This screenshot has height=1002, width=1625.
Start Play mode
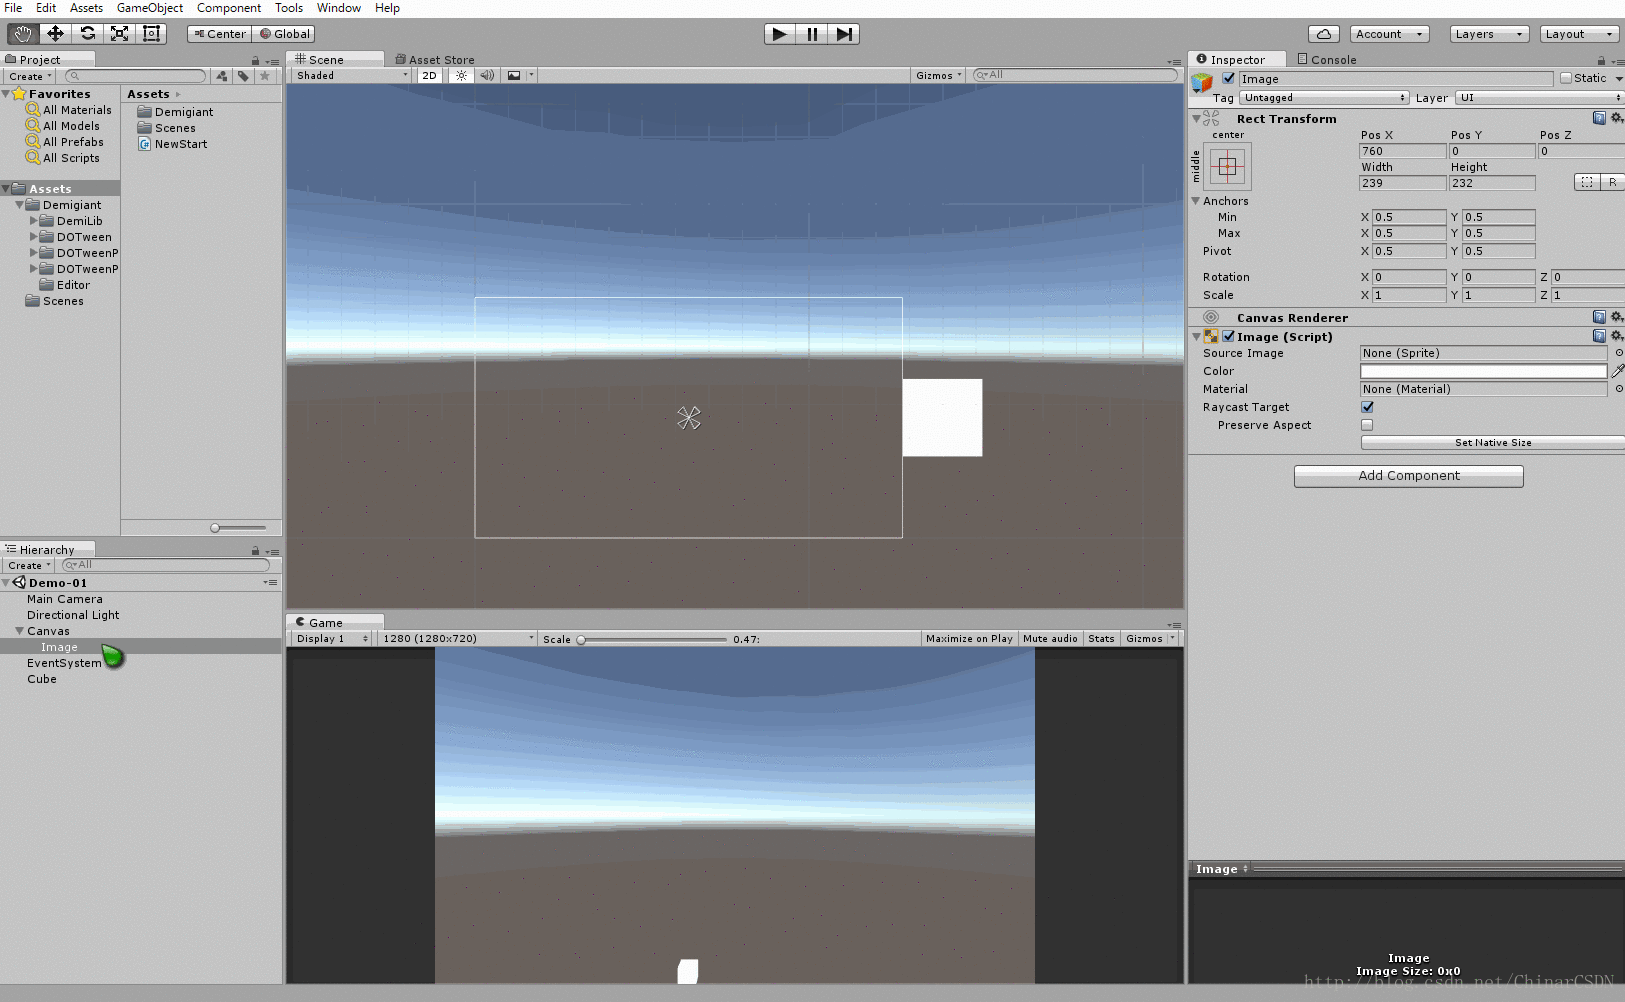tap(780, 34)
